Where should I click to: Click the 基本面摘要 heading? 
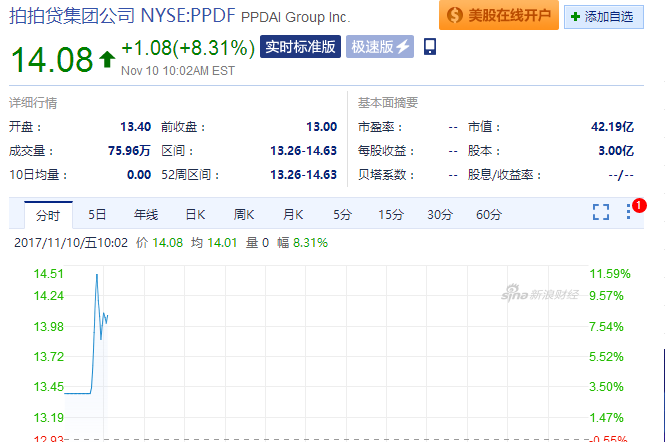click(388, 103)
